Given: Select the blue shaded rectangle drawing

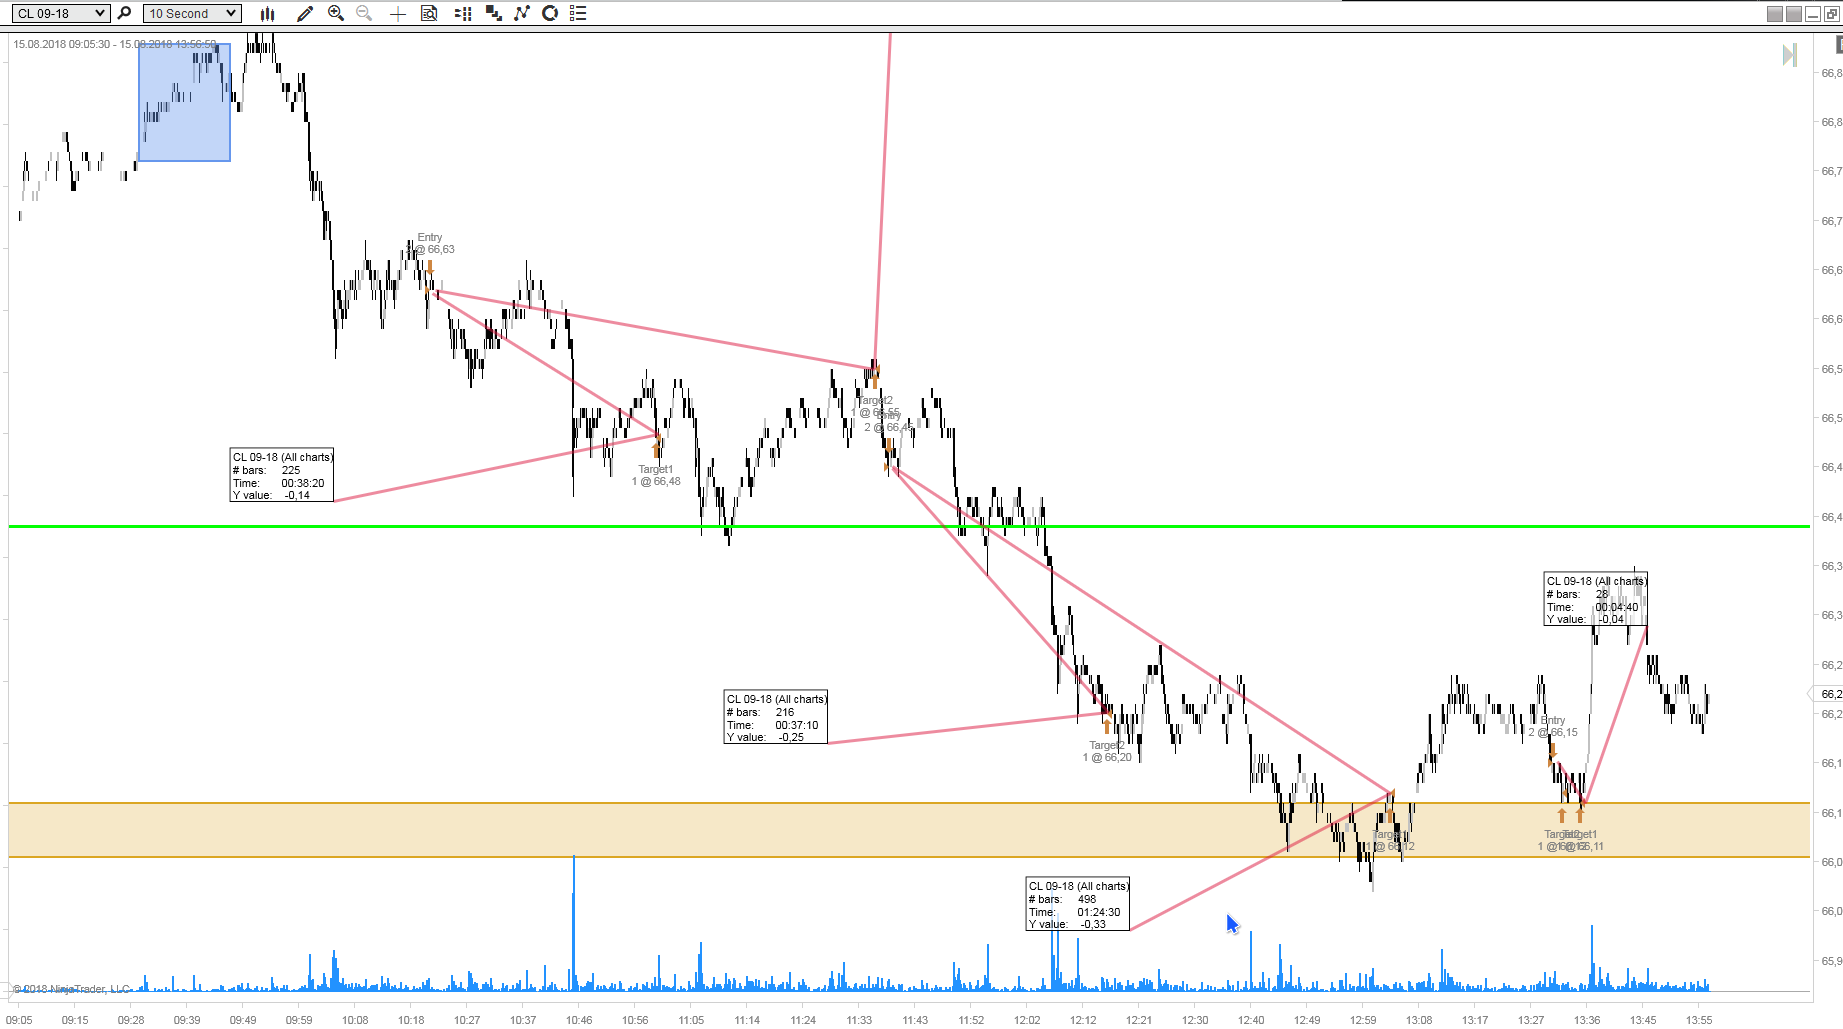Looking at the screenshot, I should coord(184,102).
